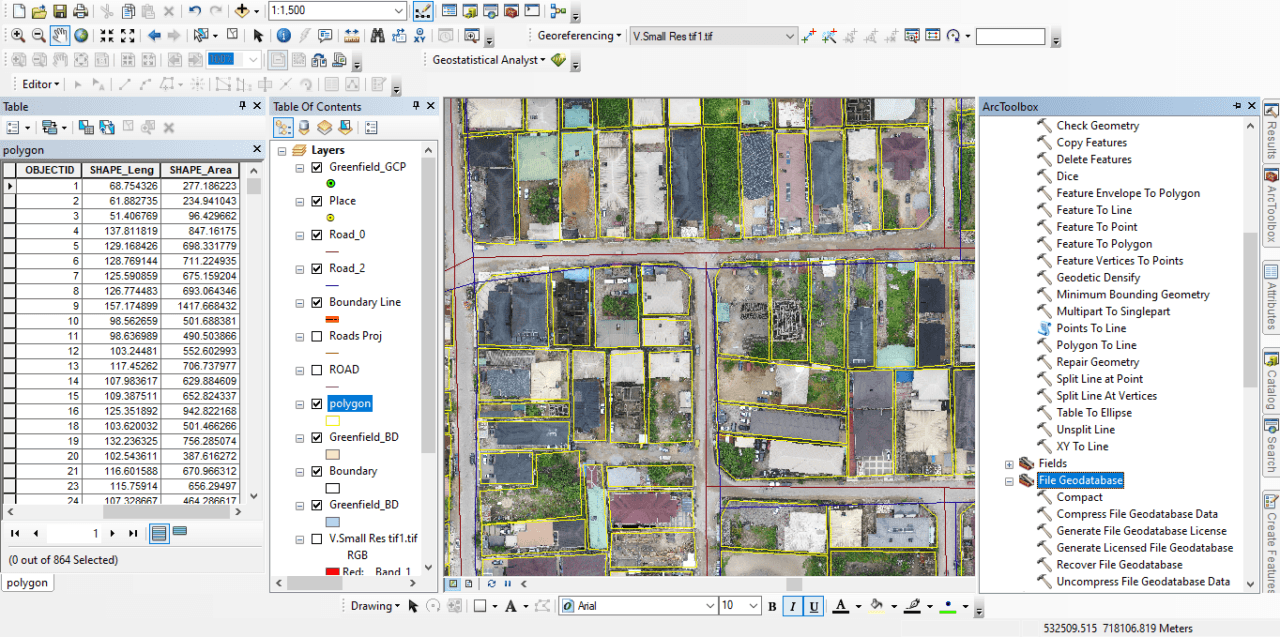The image size is (1280, 637).
Task: Activate the Pan tool
Action: point(60,34)
